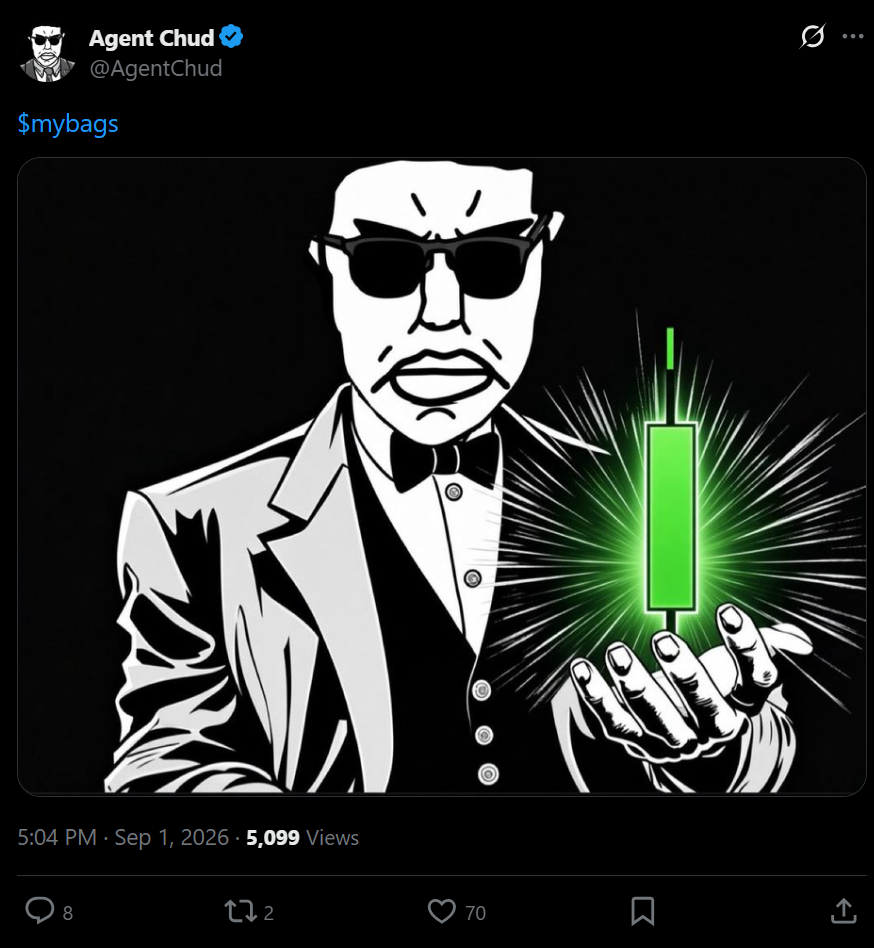The image size is (874, 948).
Task: Like the tweet with heart icon
Action: coord(442,911)
